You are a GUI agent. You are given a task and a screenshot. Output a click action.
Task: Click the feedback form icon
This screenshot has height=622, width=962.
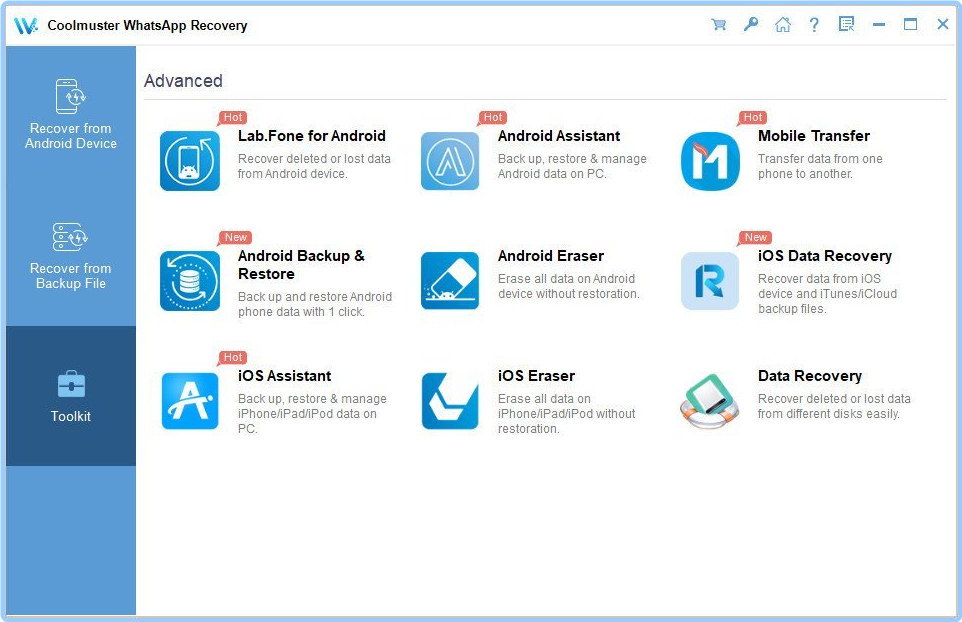click(846, 25)
